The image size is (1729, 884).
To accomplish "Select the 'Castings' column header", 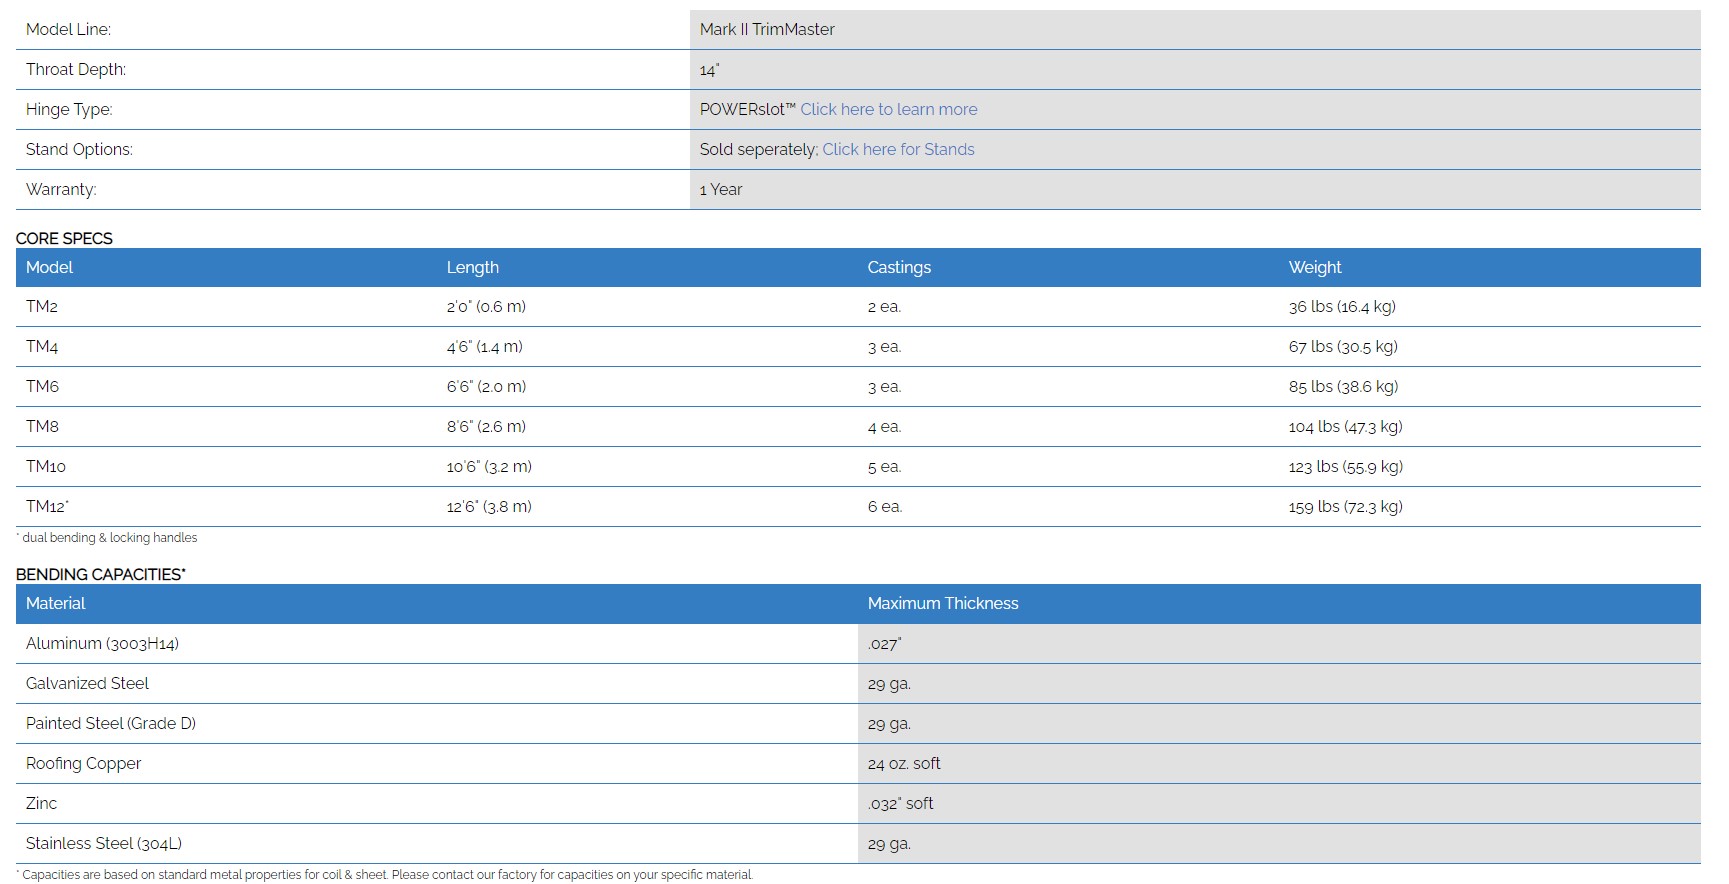I will tap(899, 267).
